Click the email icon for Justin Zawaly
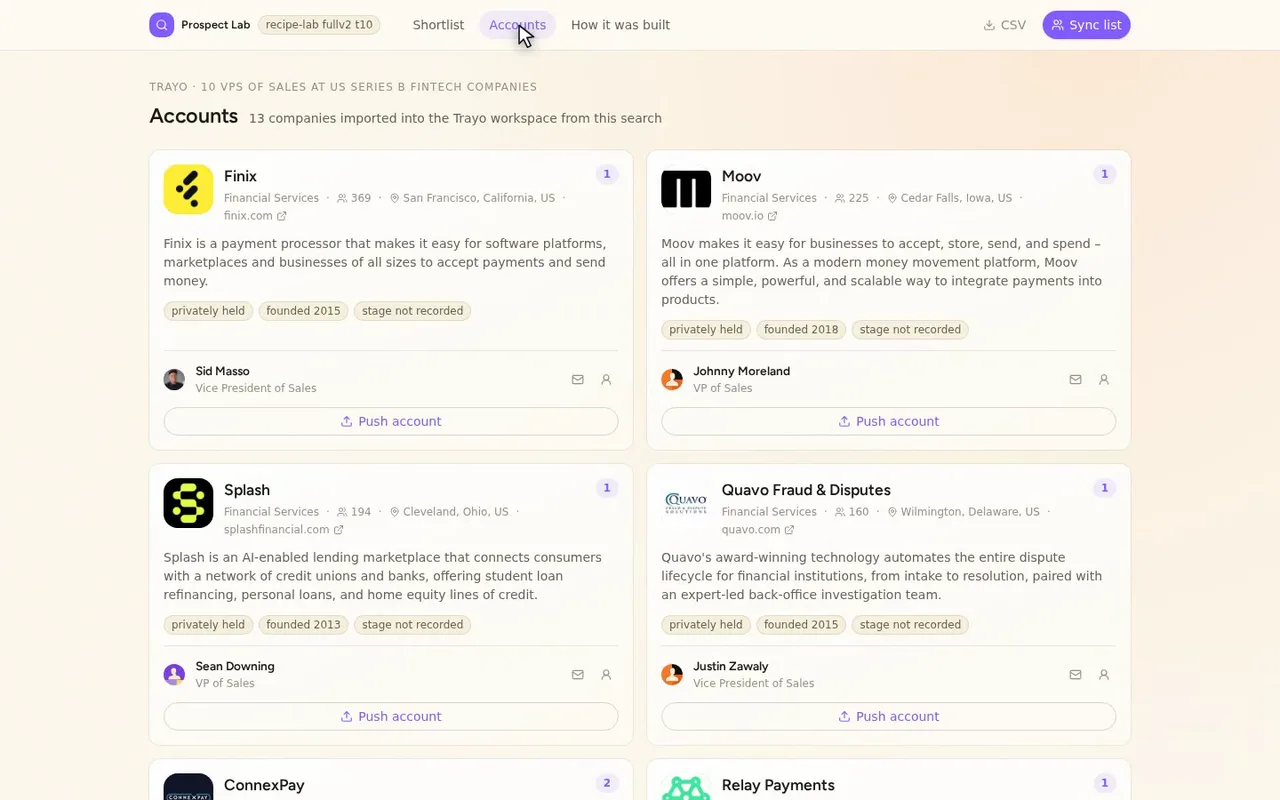This screenshot has width=1280, height=800. pyautogui.click(x=1076, y=675)
